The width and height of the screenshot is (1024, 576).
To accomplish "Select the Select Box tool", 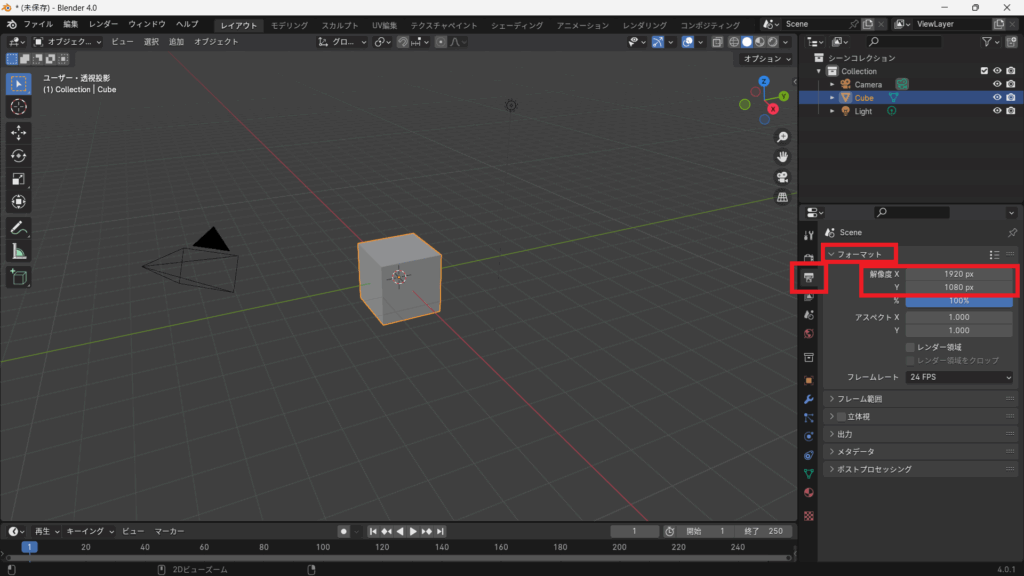I will [x=18, y=84].
